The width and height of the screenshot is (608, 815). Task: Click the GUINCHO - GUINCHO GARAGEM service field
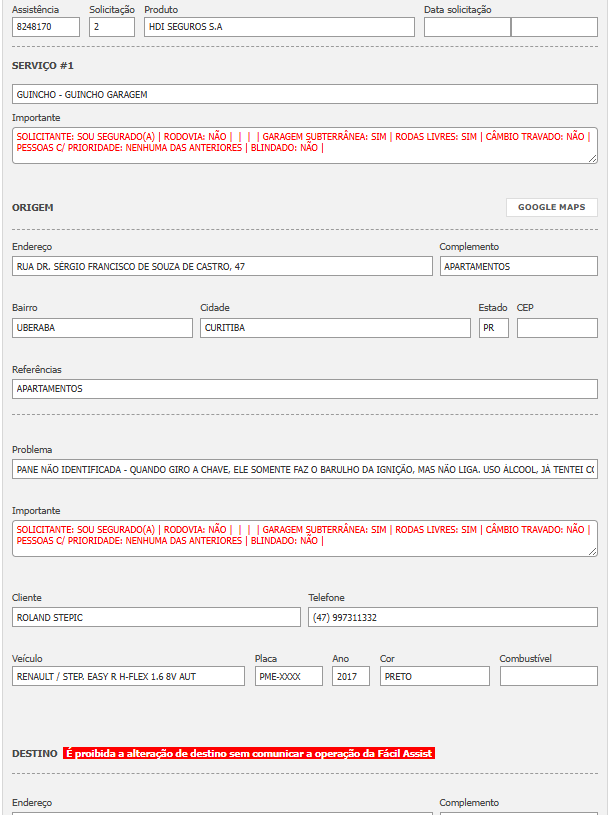pyautogui.click(x=305, y=94)
